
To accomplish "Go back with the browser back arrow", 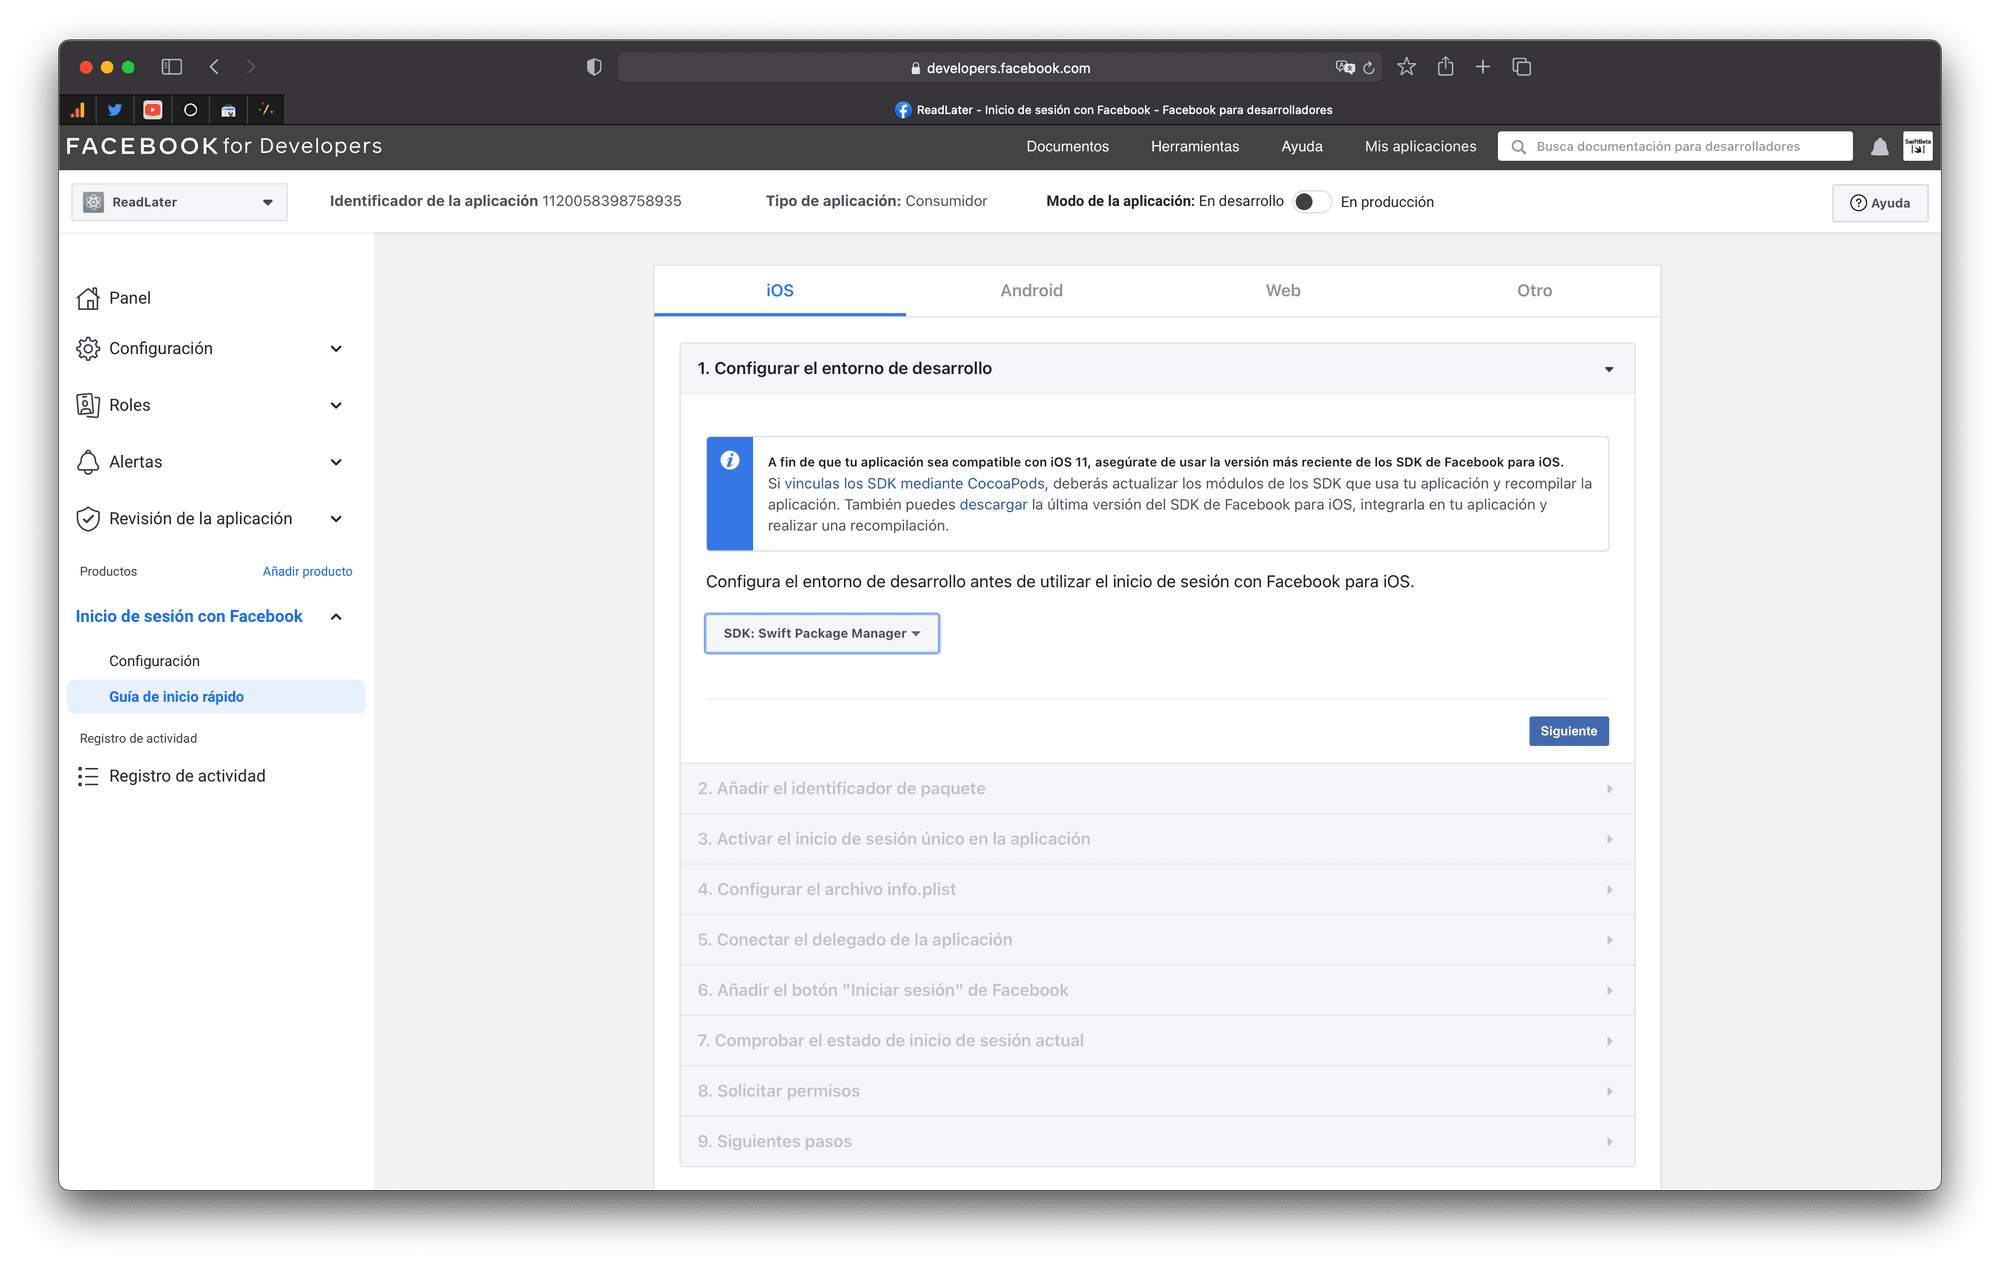I will coord(214,67).
